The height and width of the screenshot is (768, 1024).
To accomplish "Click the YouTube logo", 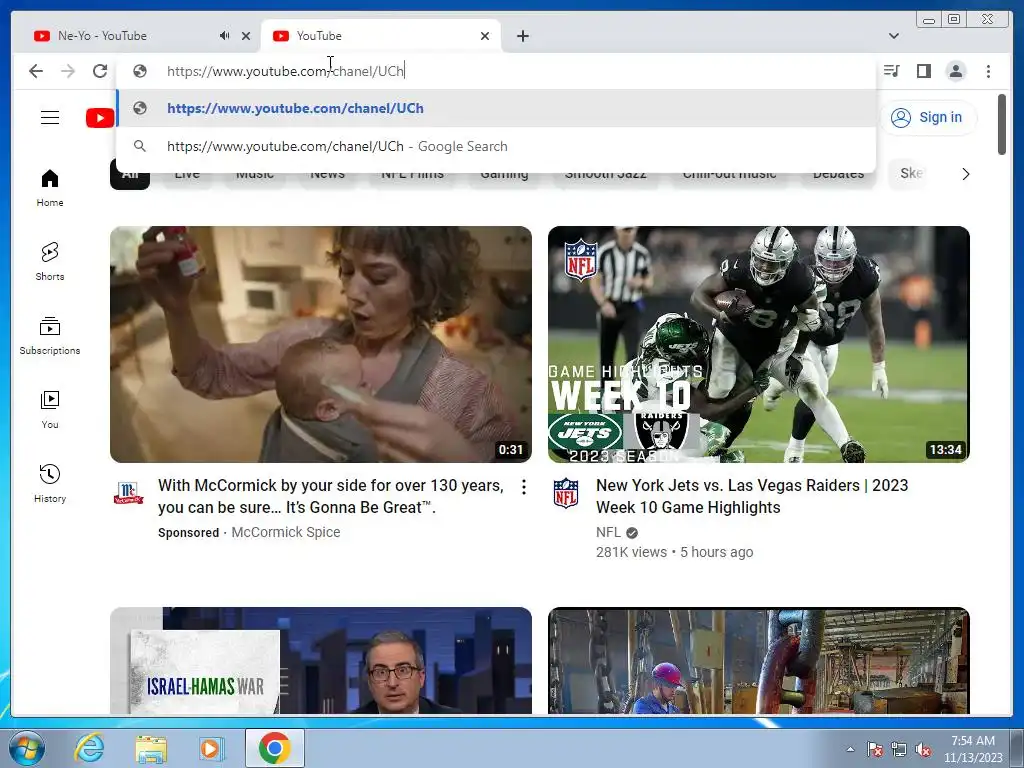I will pyautogui.click(x=100, y=118).
